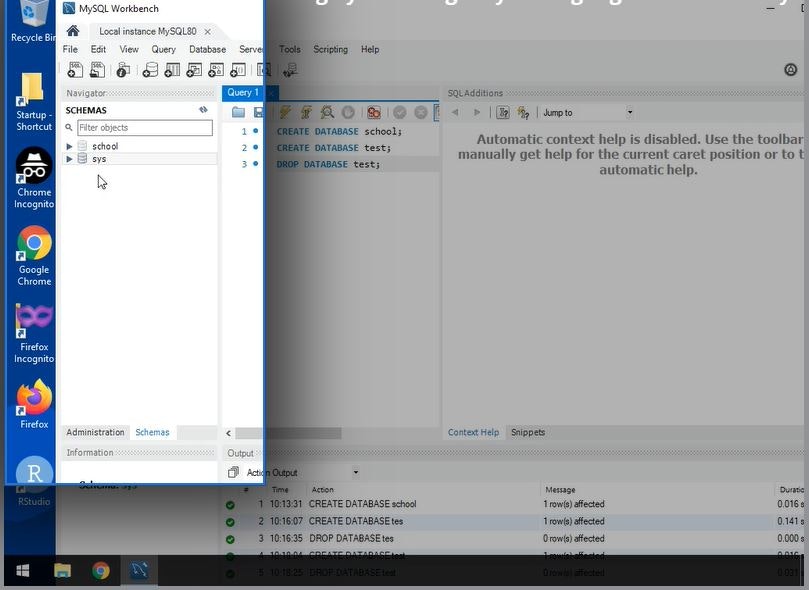
Task: Switch to the Administration tab
Action: pos(95,432)
